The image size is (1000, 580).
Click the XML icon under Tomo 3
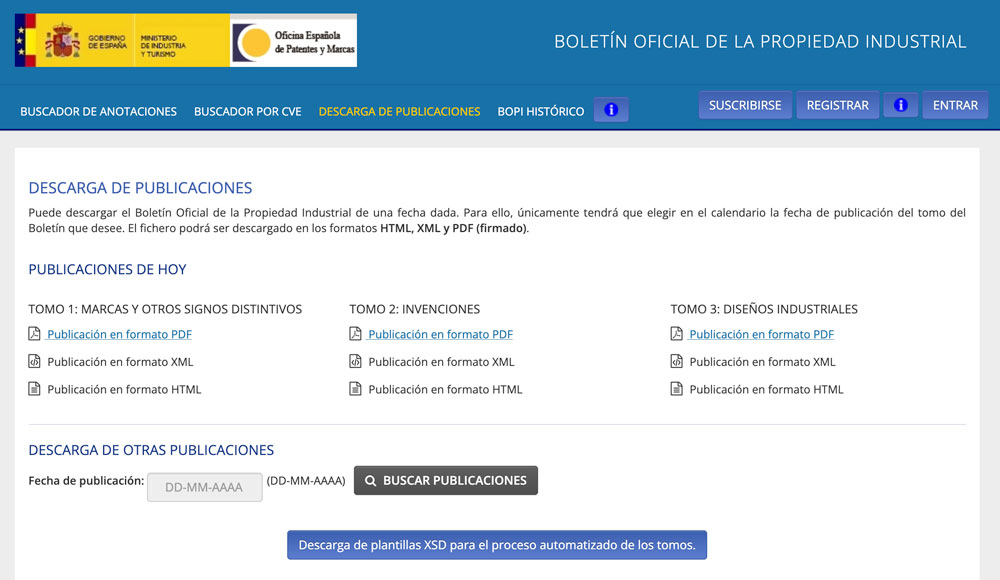pos(678,361)
